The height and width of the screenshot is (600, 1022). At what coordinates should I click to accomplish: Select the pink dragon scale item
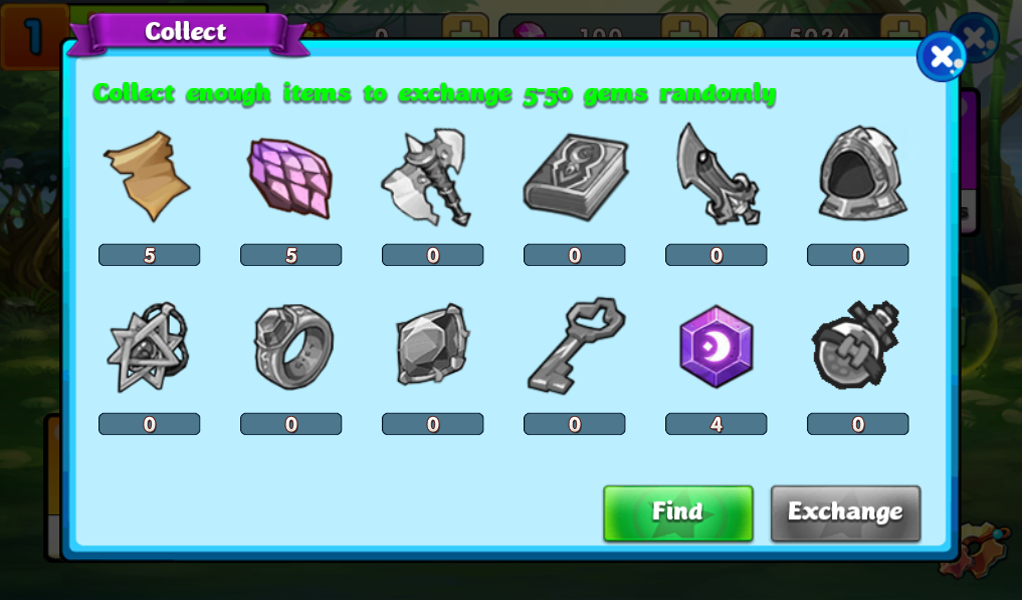pyautogui.click(x=290, y=177)
